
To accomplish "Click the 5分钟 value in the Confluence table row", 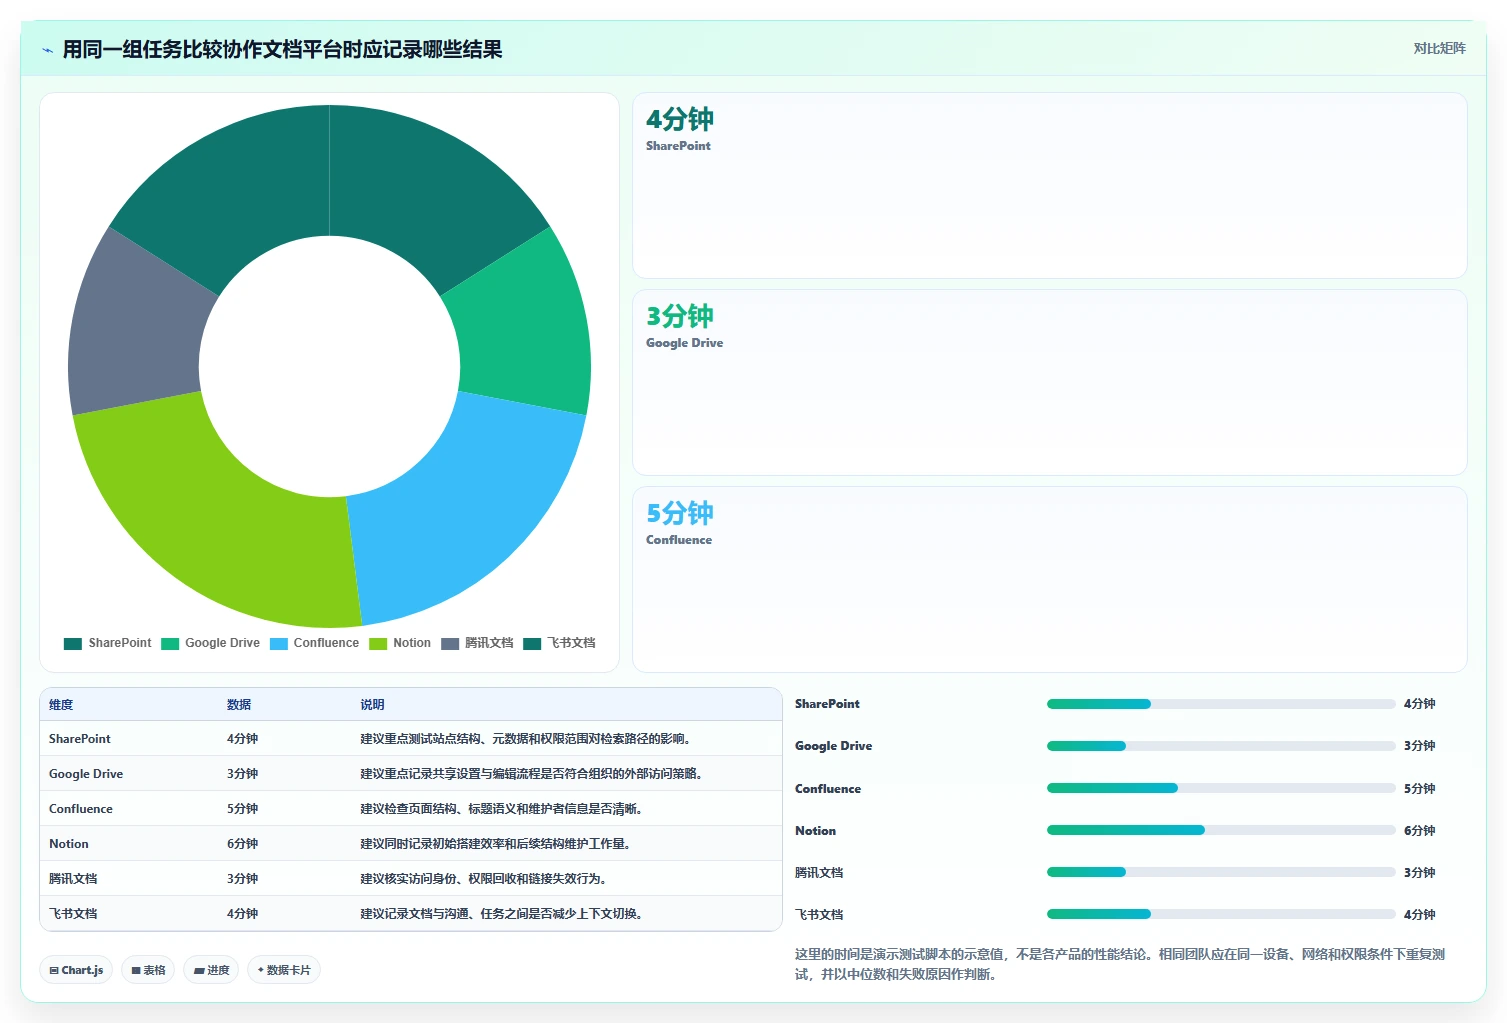I will 242,809.
